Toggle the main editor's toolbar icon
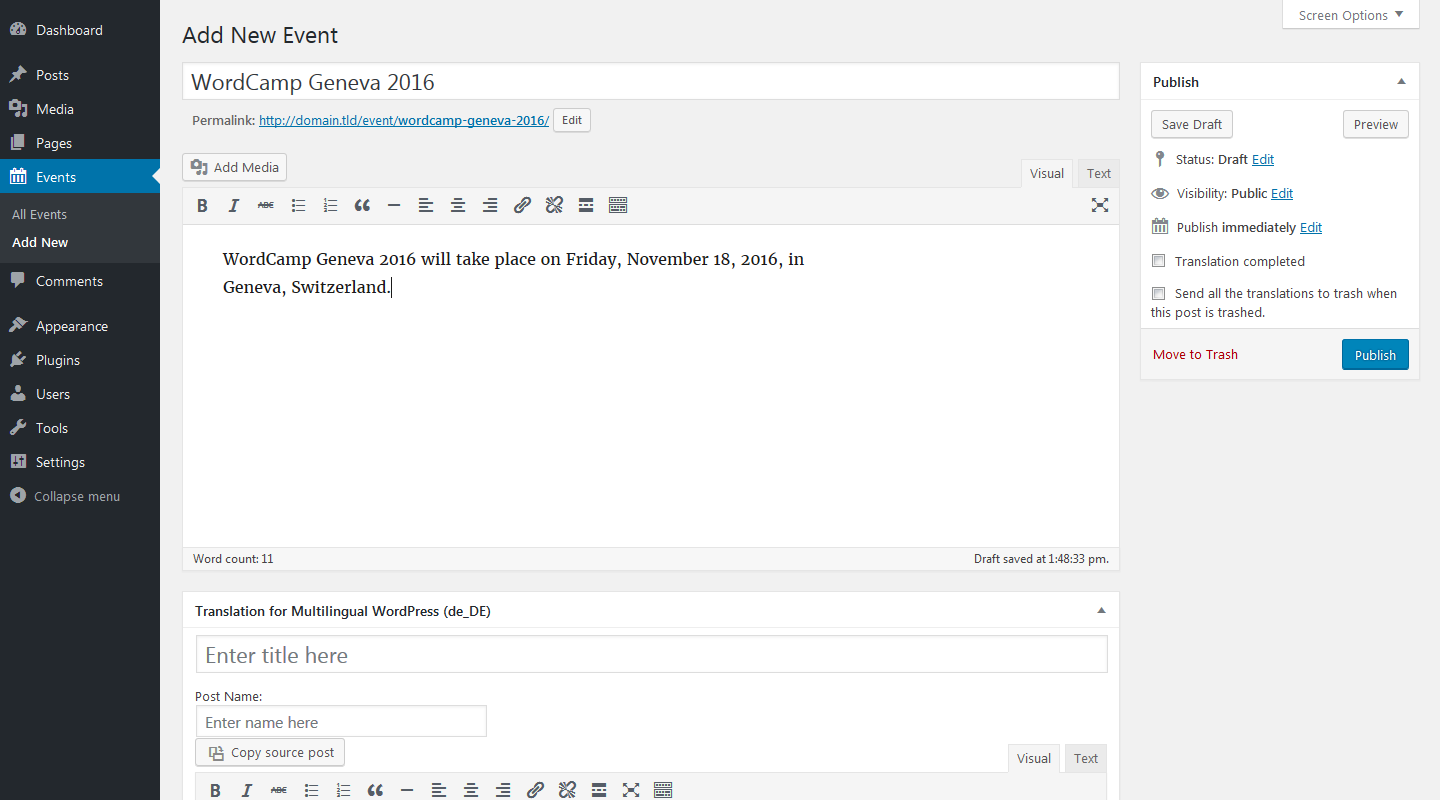 coord(618,206)
